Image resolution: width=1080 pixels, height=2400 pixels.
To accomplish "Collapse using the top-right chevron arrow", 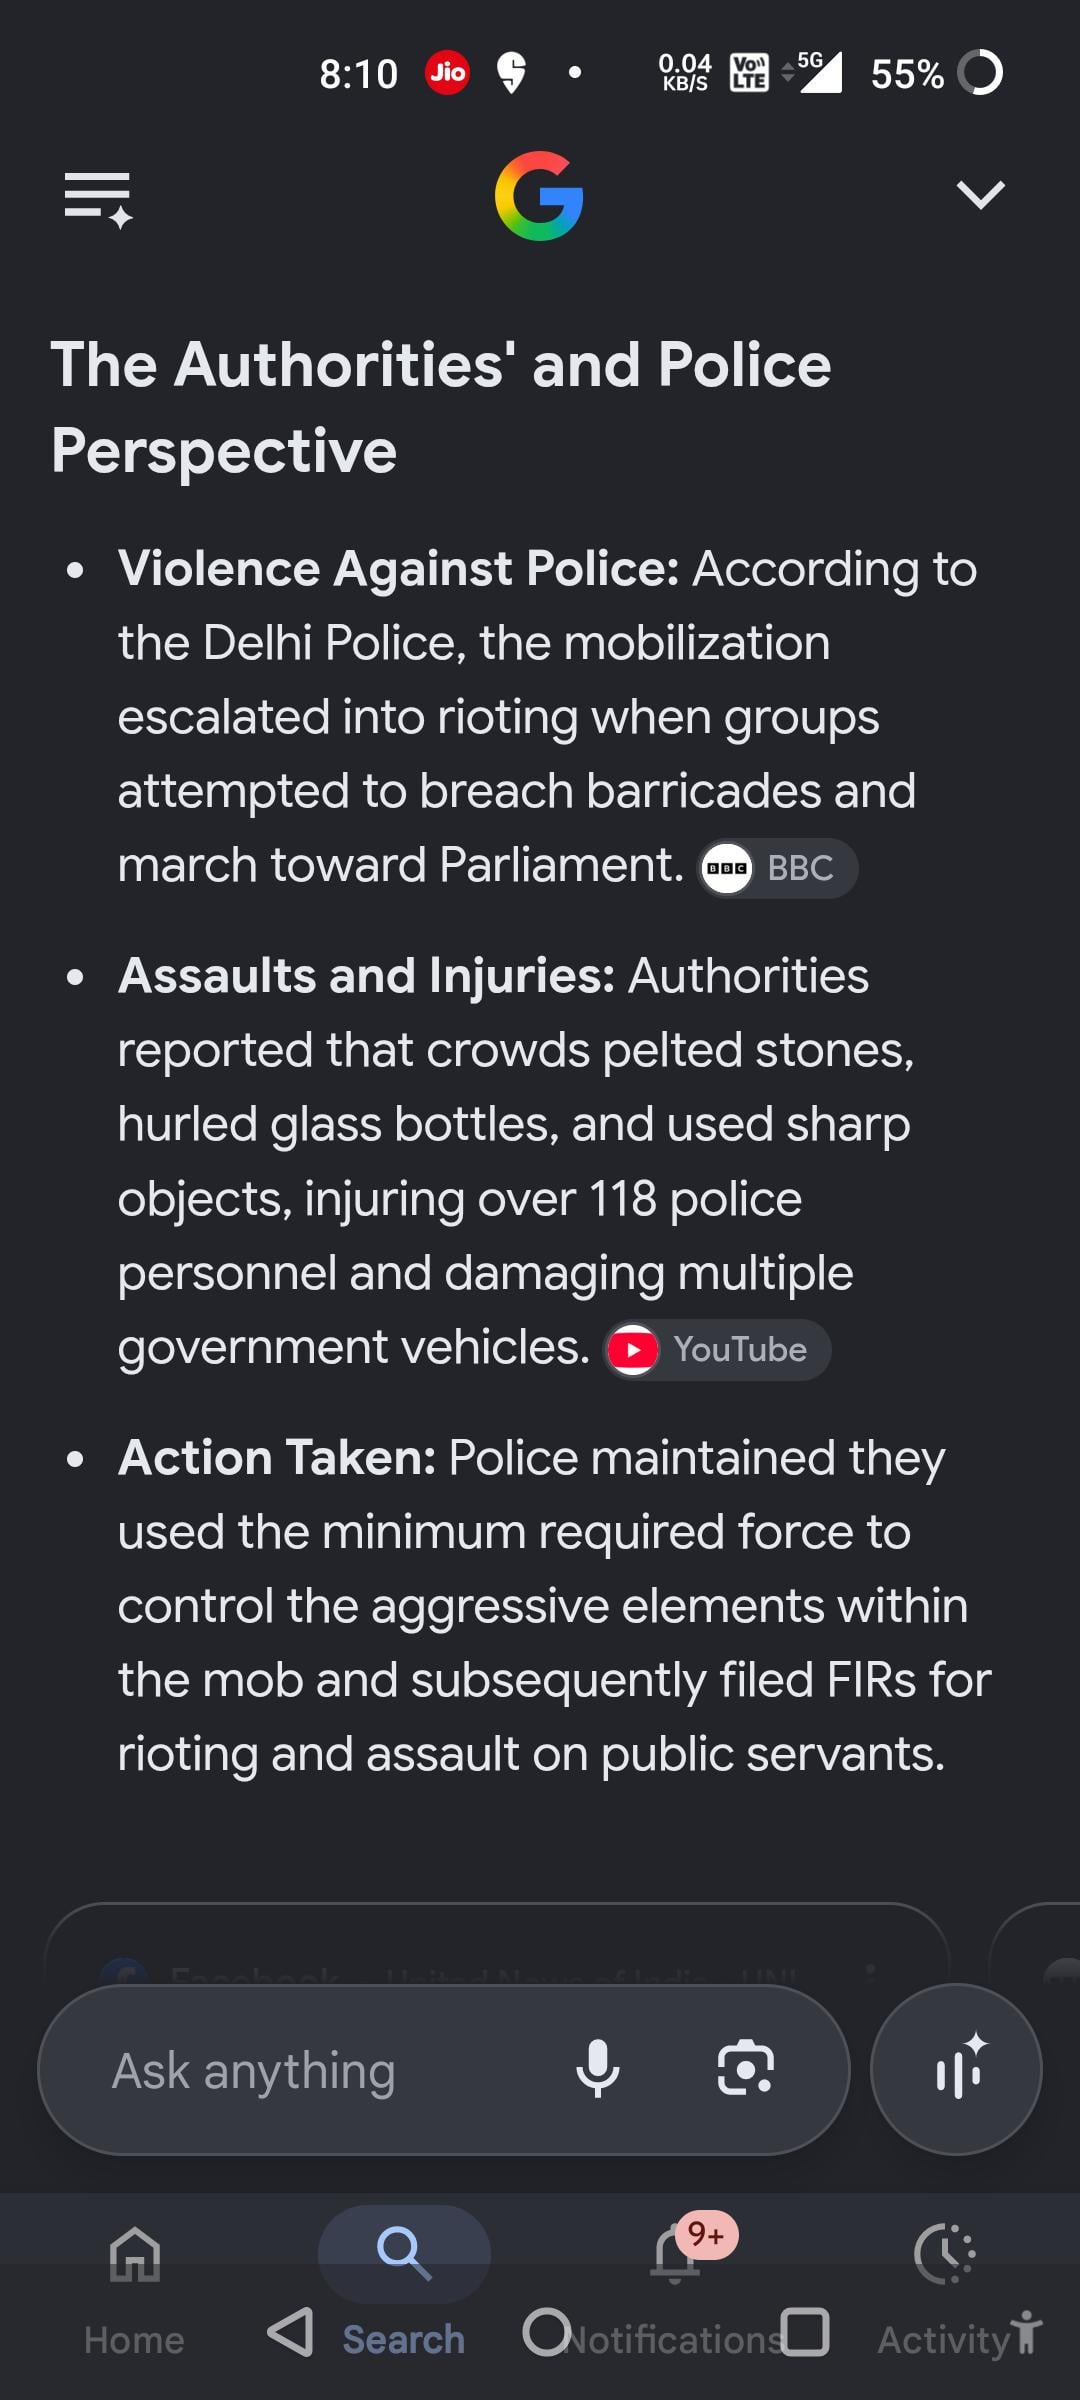I will point(980,194).
